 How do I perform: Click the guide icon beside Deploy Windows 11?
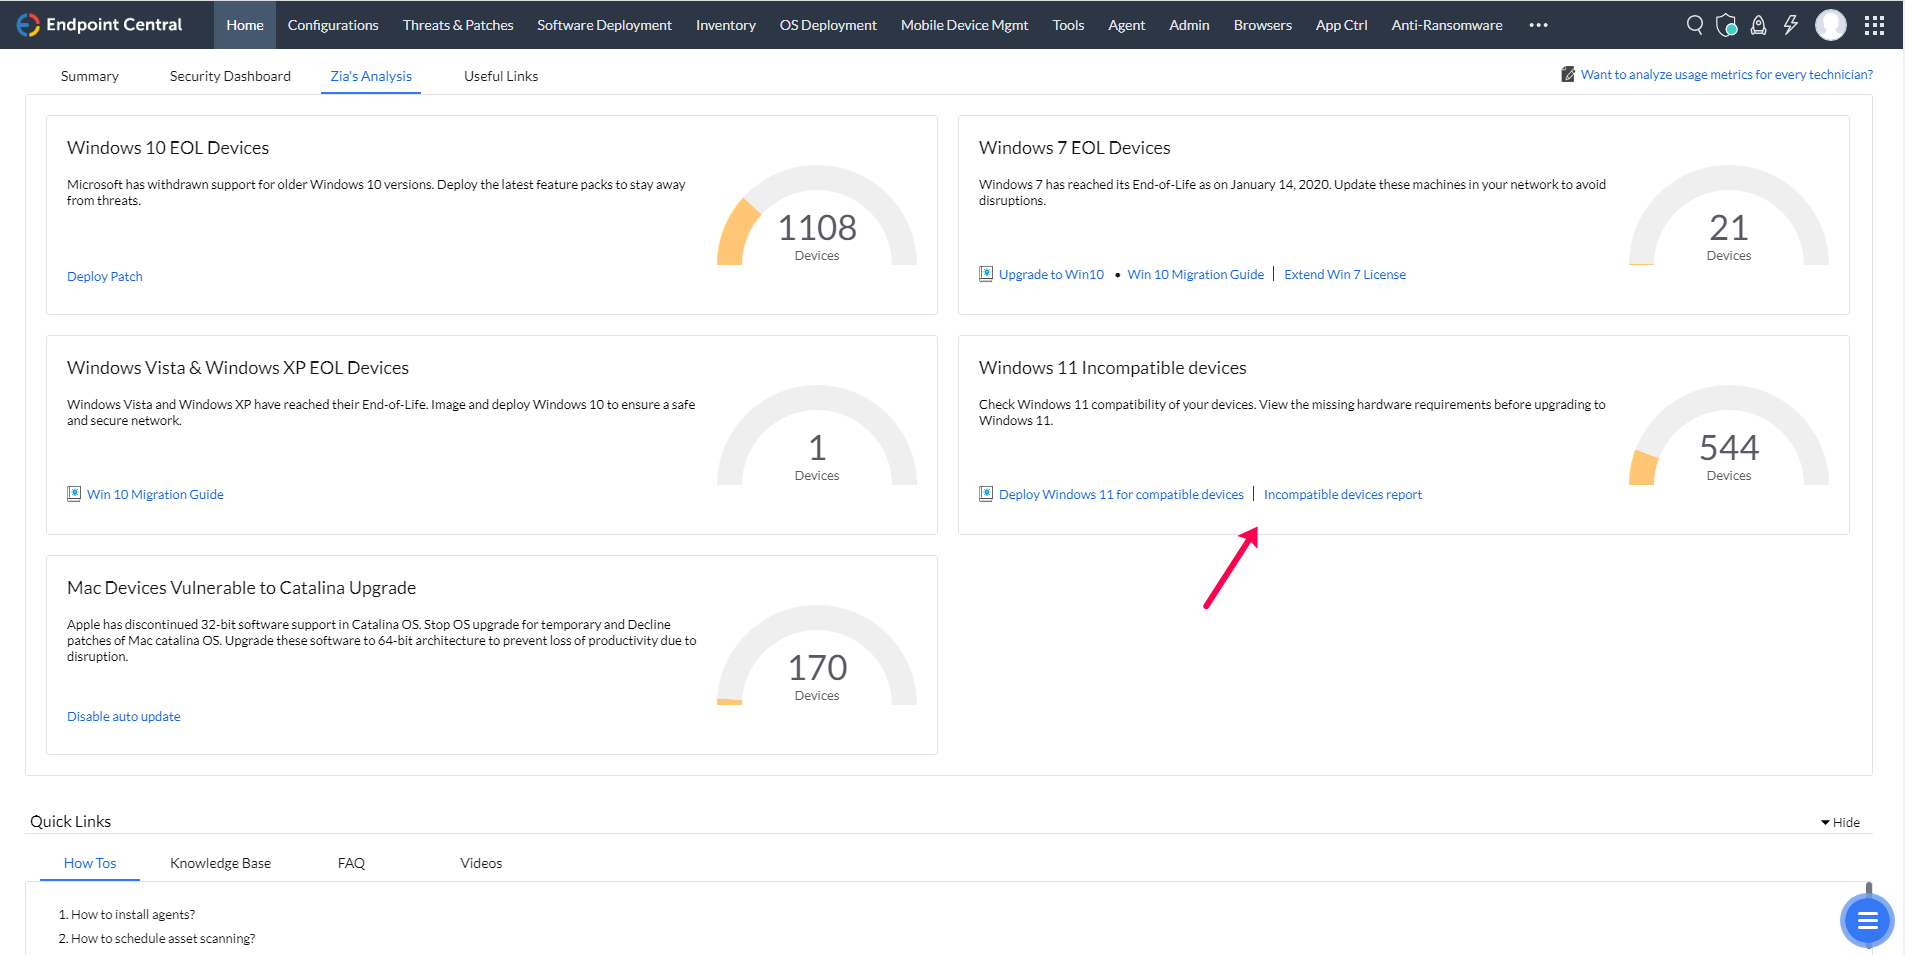pos(986,494)
